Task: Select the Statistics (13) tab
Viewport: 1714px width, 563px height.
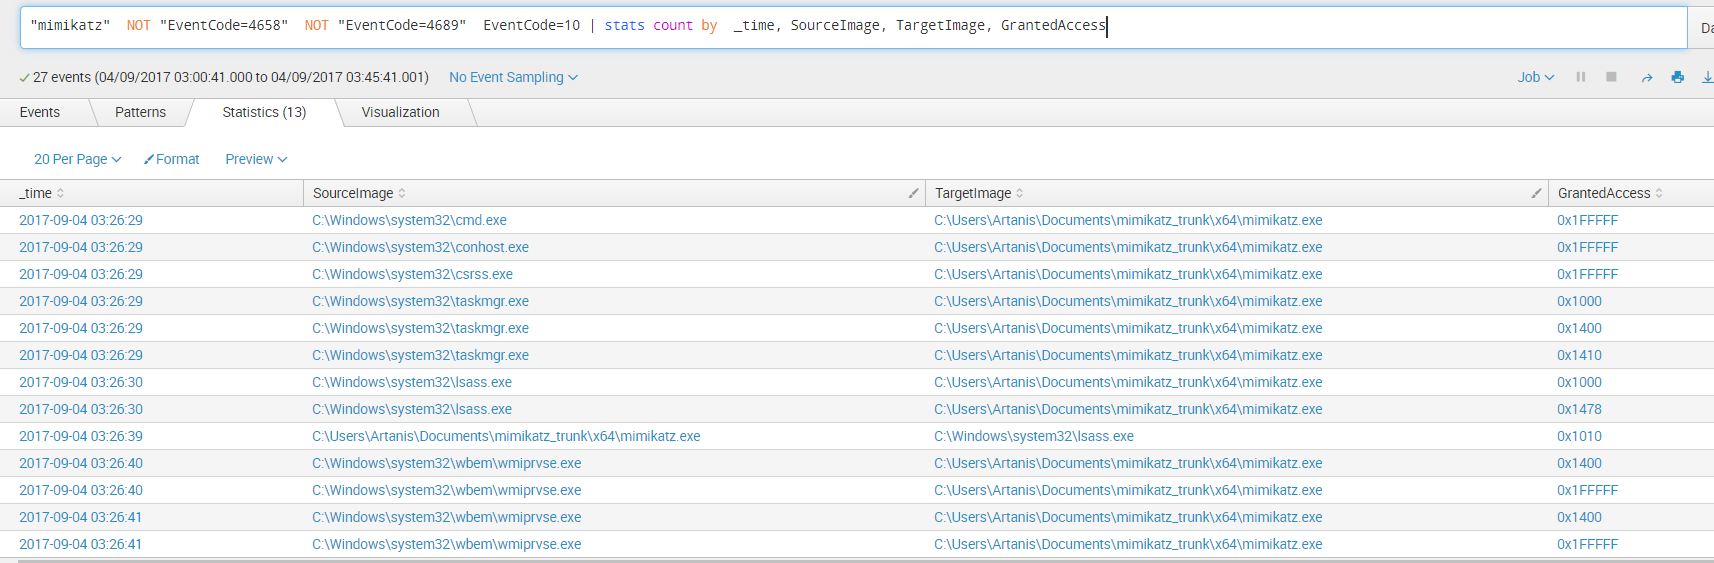Action: click(x=264, y=112)
